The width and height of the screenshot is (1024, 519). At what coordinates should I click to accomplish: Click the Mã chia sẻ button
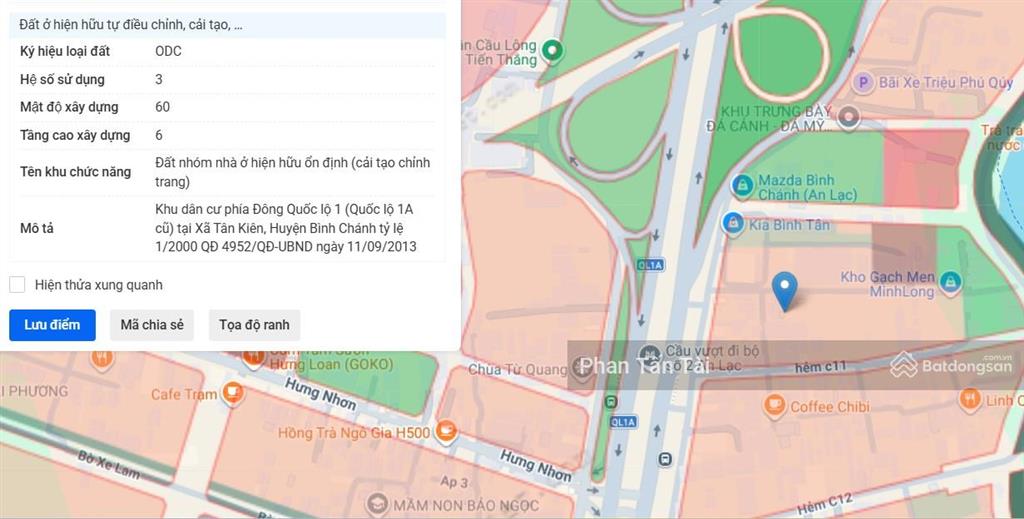152,324
